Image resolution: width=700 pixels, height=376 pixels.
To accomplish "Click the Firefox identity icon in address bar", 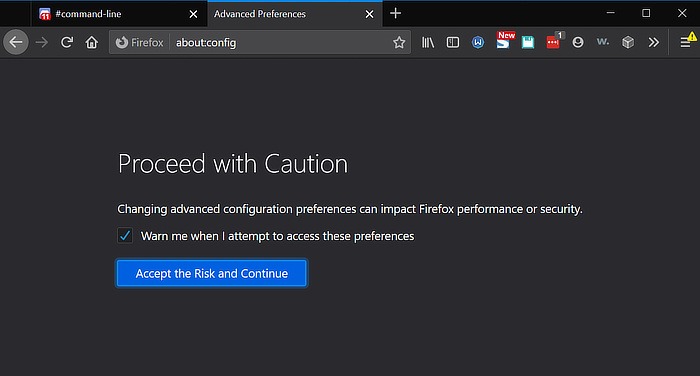I will click(x=139, y=42).
